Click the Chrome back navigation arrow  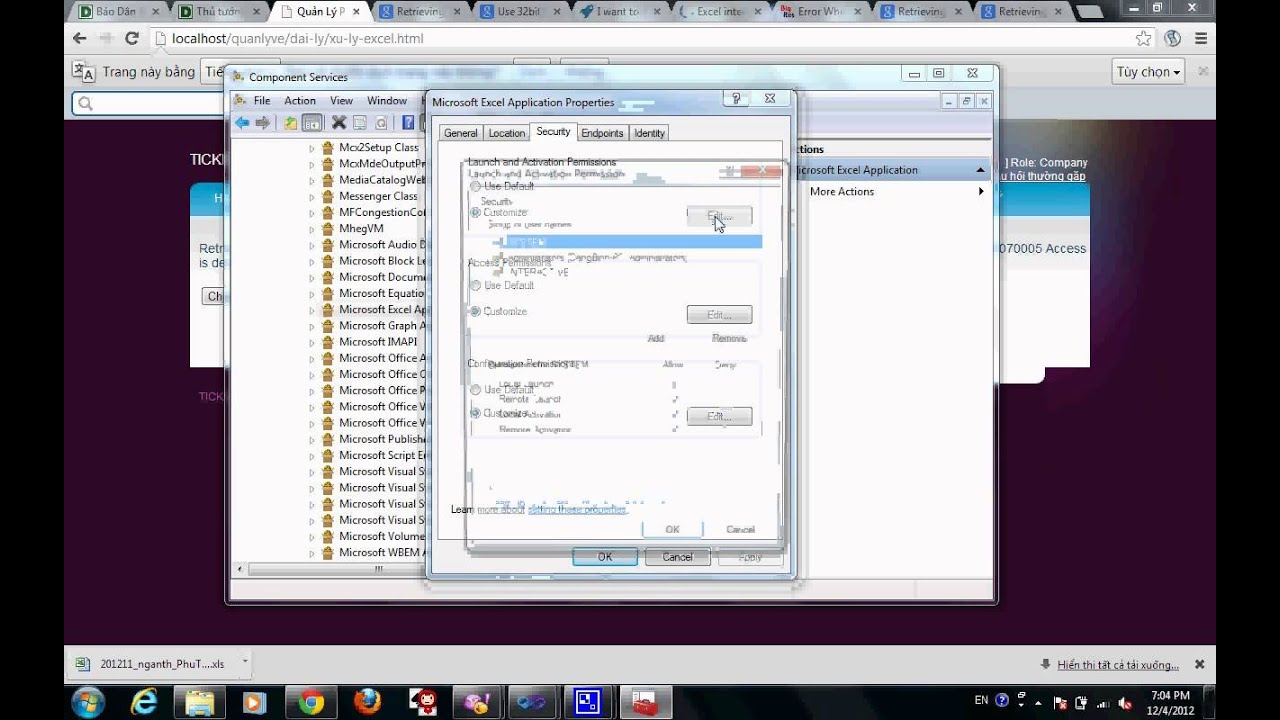tap(80, 38)
